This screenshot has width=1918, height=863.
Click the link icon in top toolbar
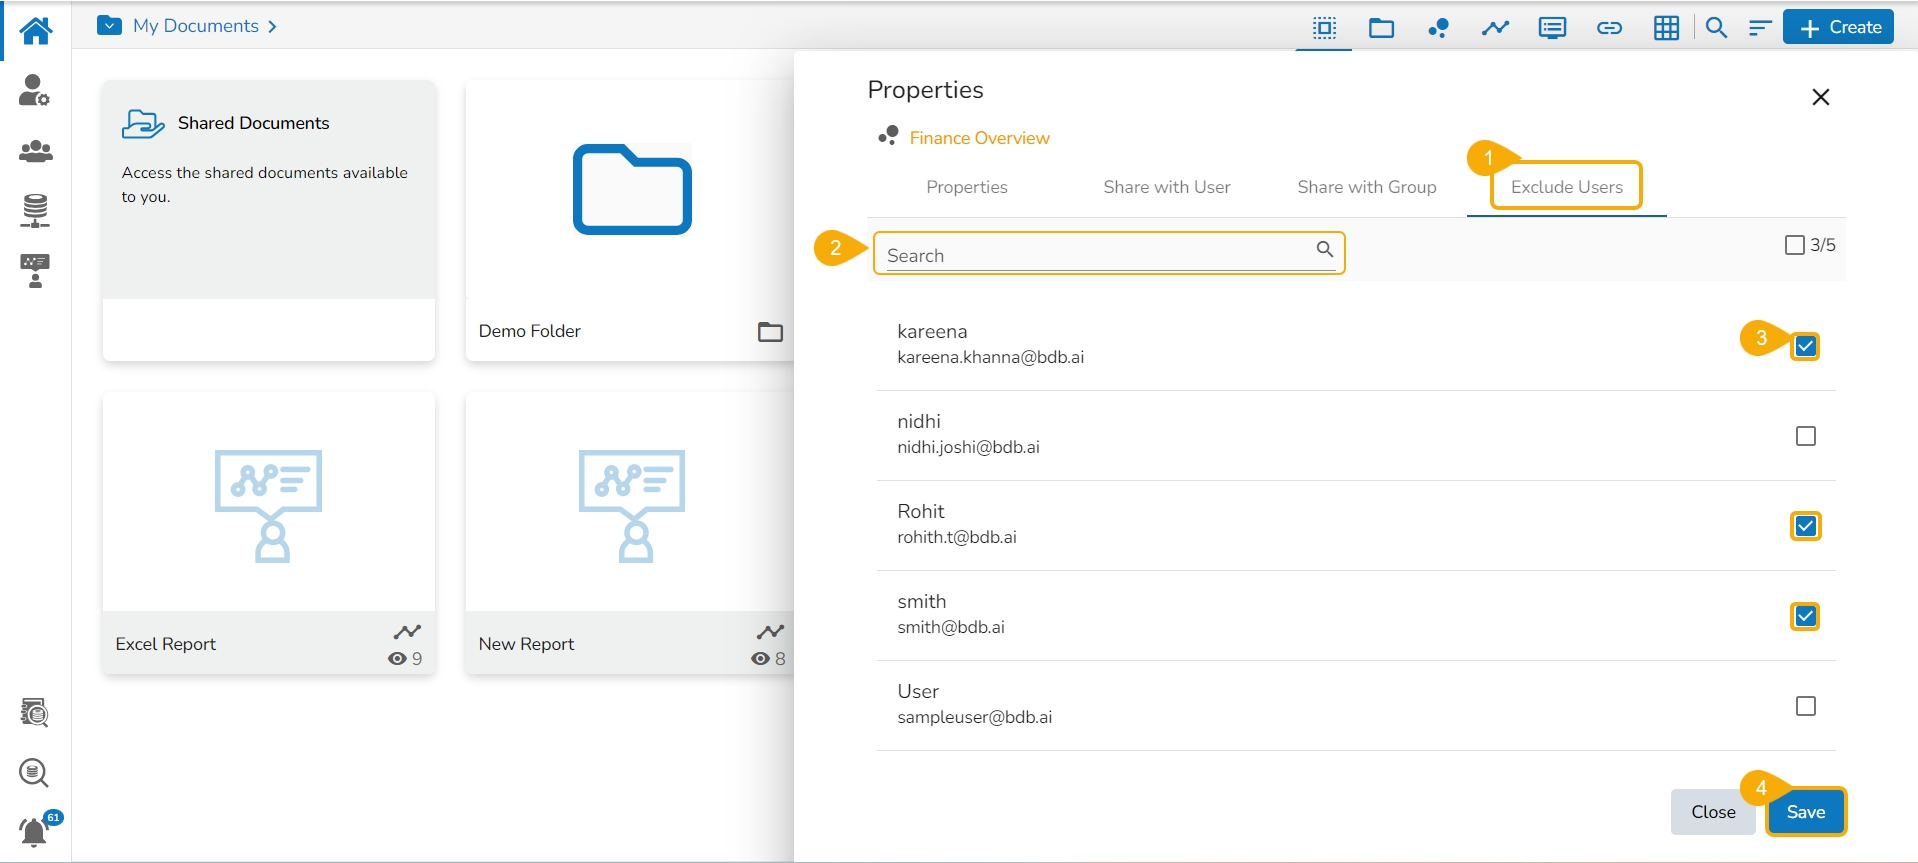(x=1609, y=28)
